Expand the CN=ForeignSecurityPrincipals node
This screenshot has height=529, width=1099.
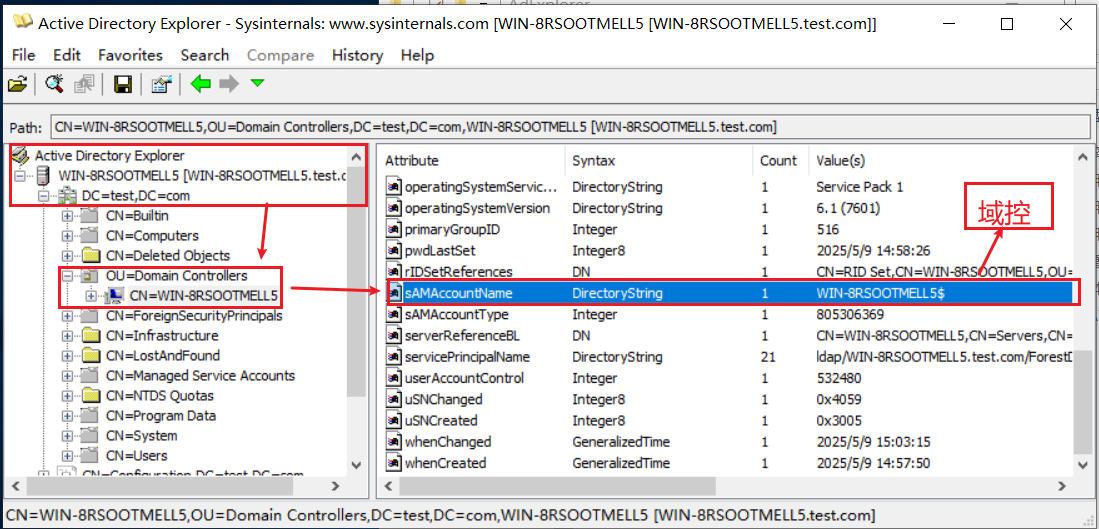pyautogui.click(x=67, y=316)
